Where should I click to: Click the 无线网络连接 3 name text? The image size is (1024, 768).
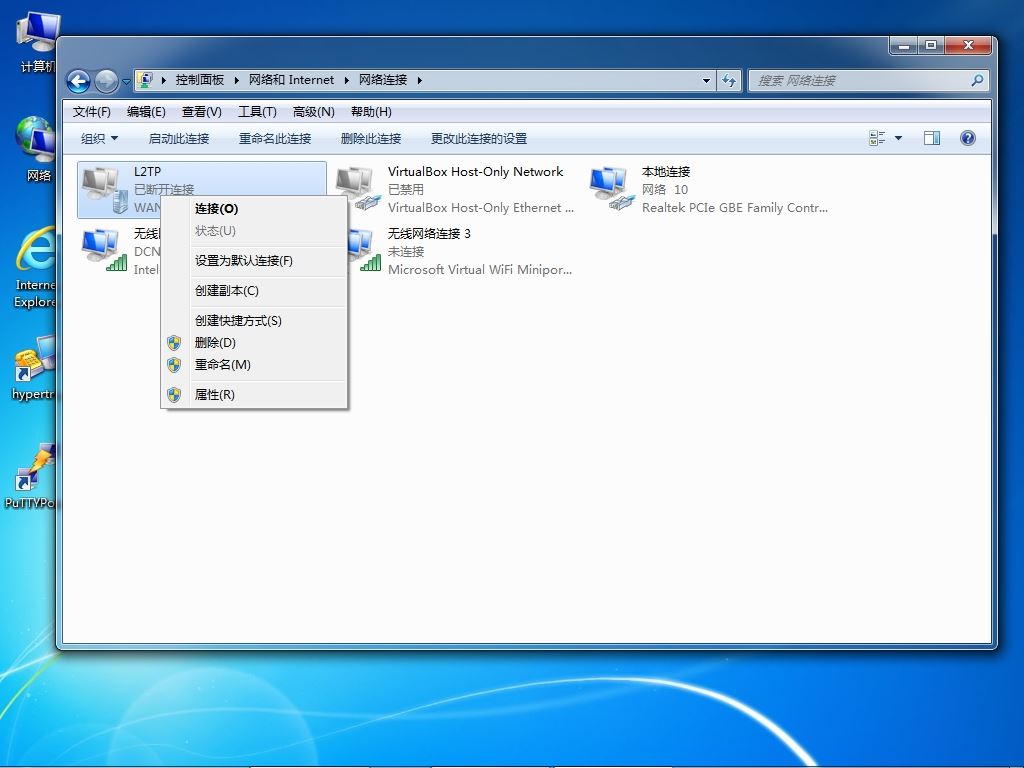pos(429,234)
